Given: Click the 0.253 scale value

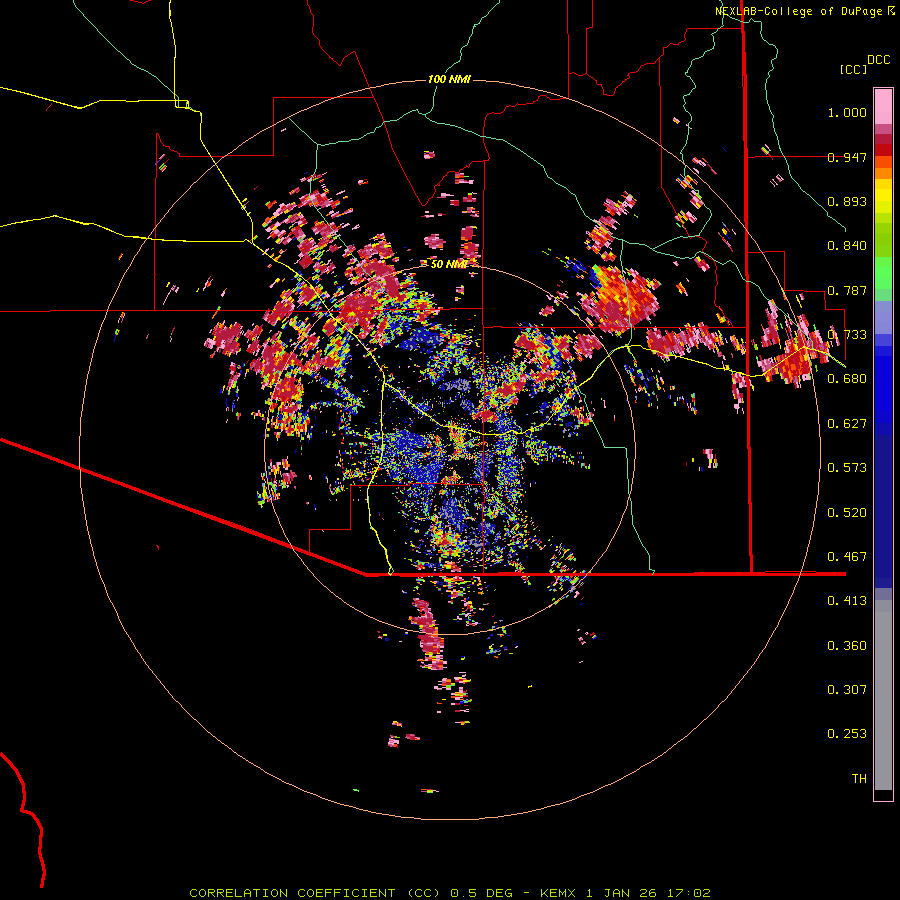Looking at the screenshot, I should [x=847, y=734].
